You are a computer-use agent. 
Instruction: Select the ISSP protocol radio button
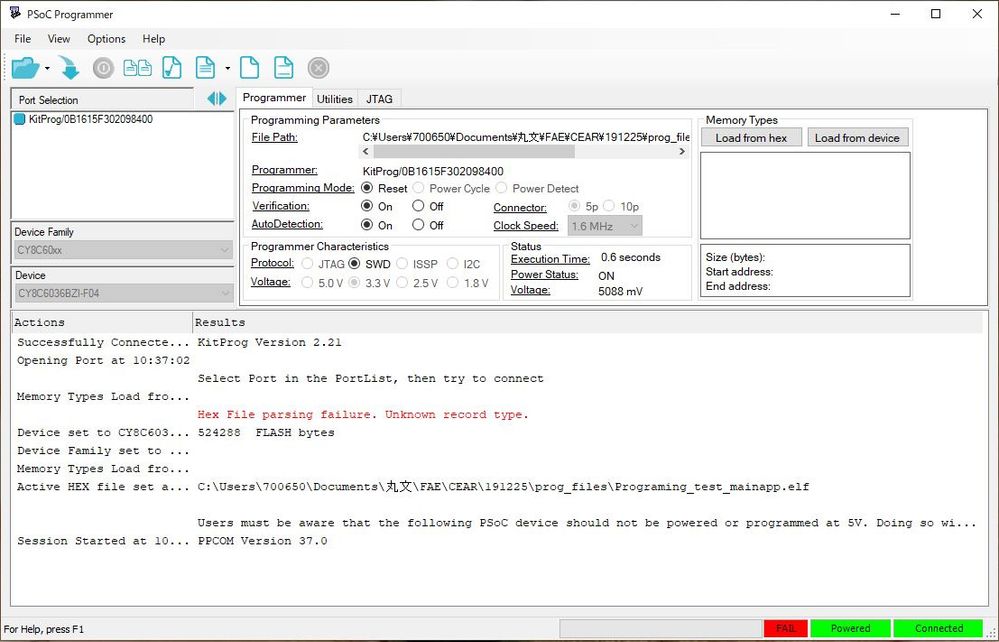pyautogui.click(x=402, y=263)
